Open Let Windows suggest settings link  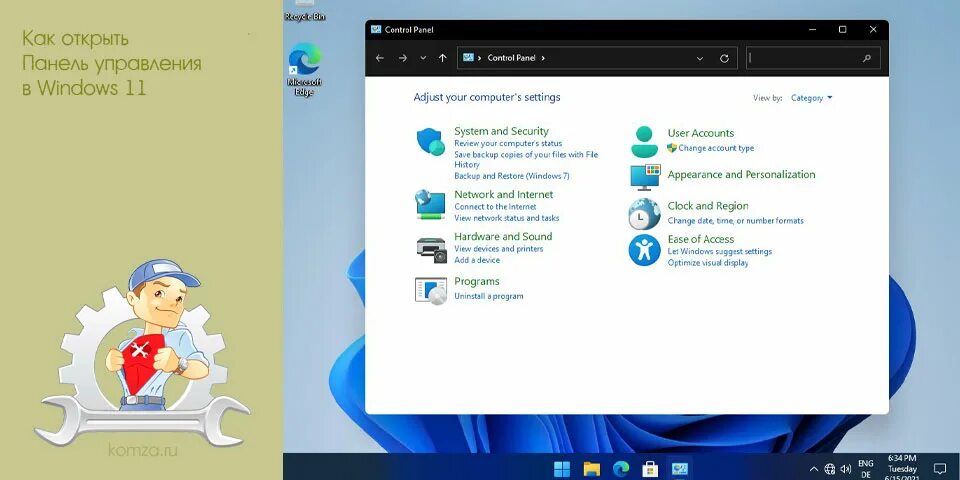coord(719,252)
